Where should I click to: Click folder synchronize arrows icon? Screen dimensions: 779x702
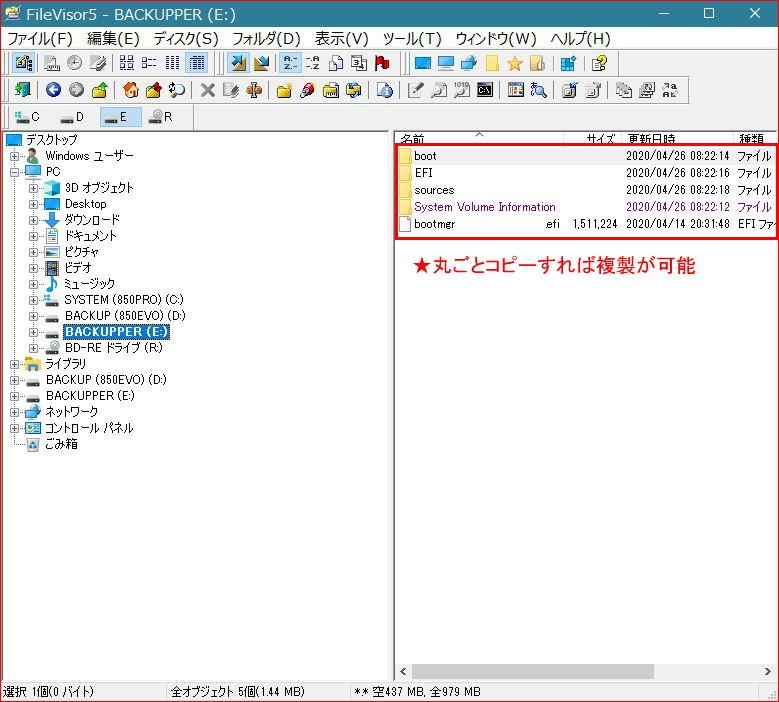[354, 90]
